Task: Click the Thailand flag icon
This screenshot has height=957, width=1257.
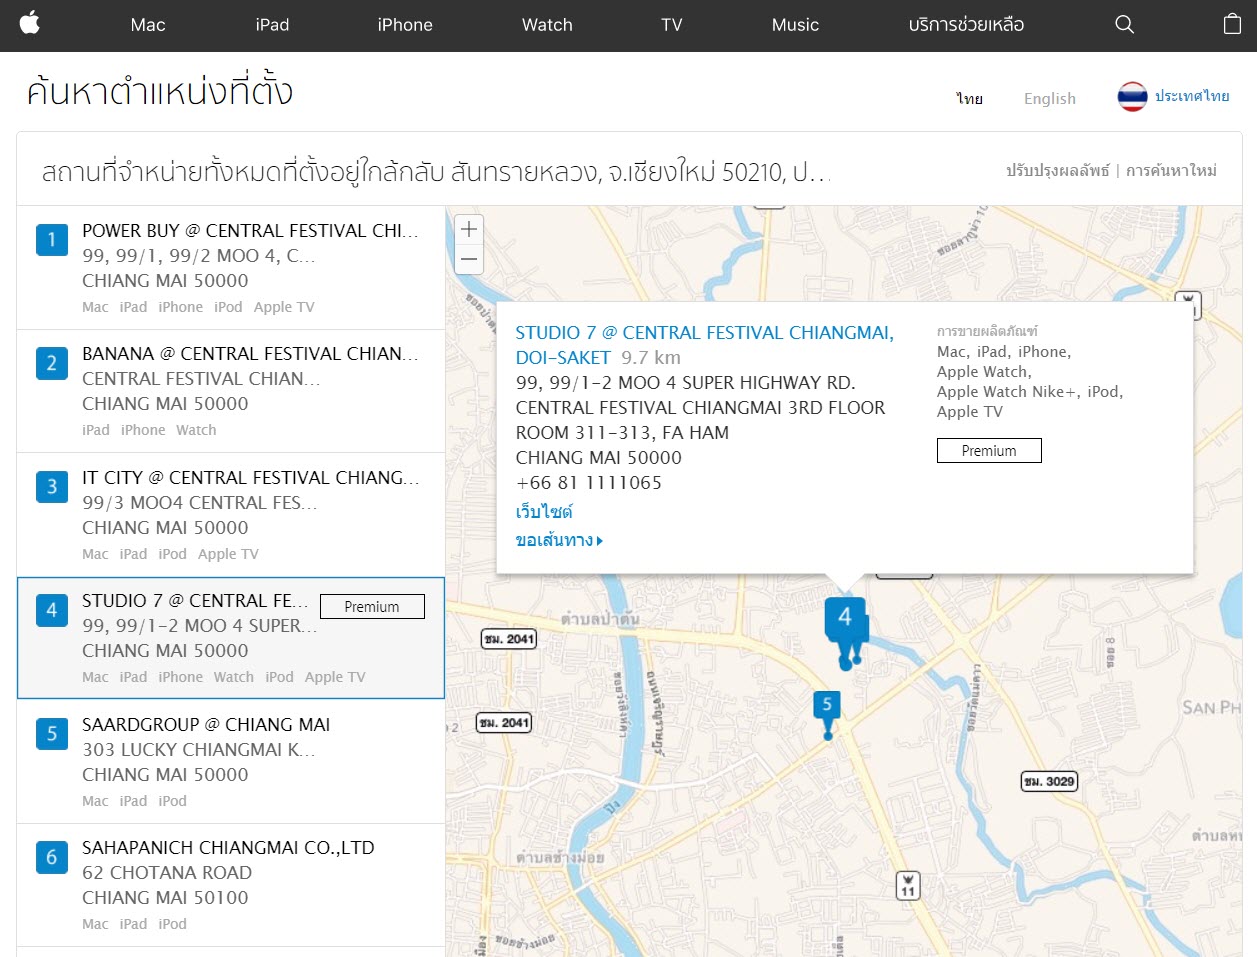Action: [x=1132, y=97]
